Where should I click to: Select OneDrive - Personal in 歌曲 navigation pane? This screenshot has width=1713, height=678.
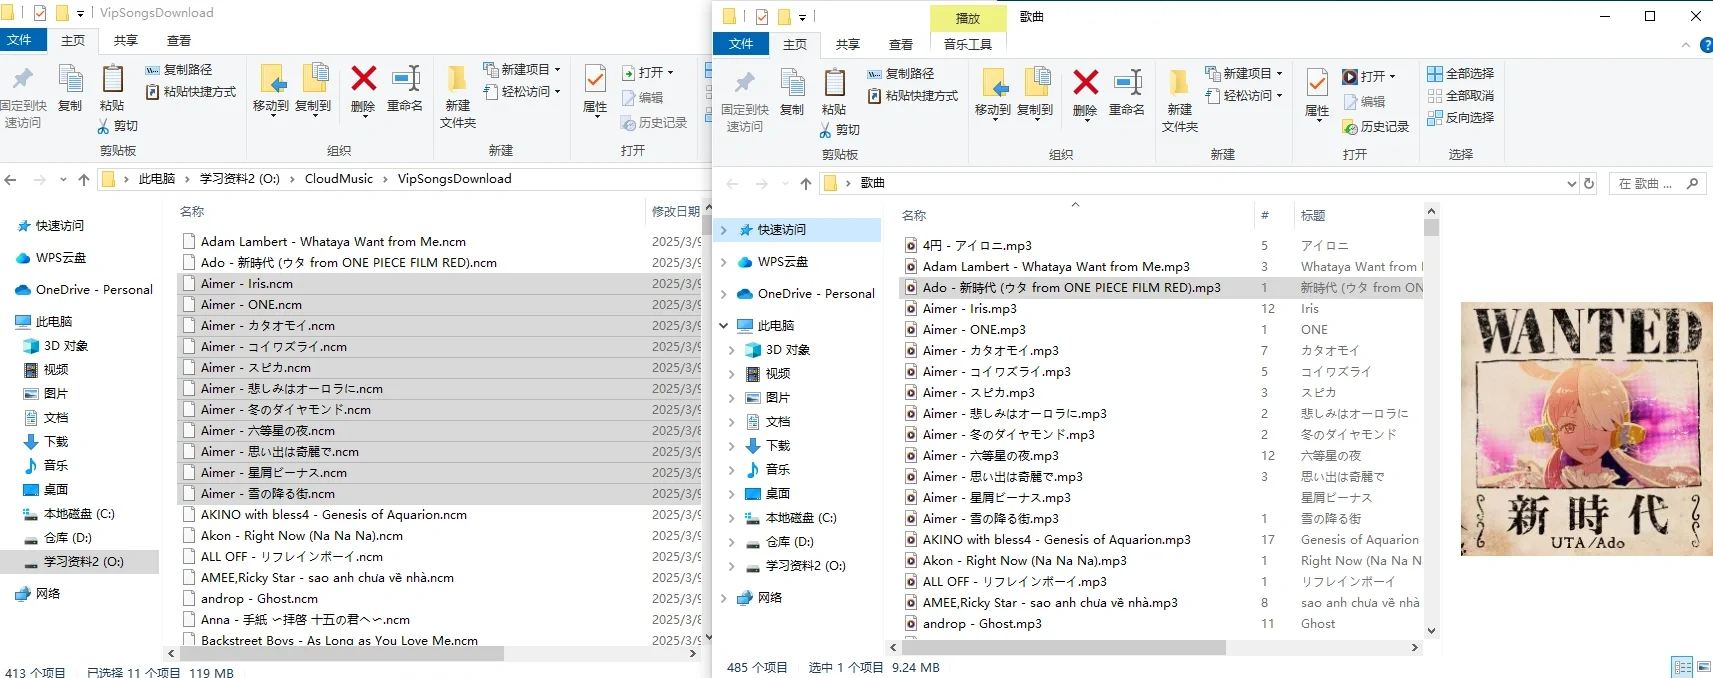point(816,294)
